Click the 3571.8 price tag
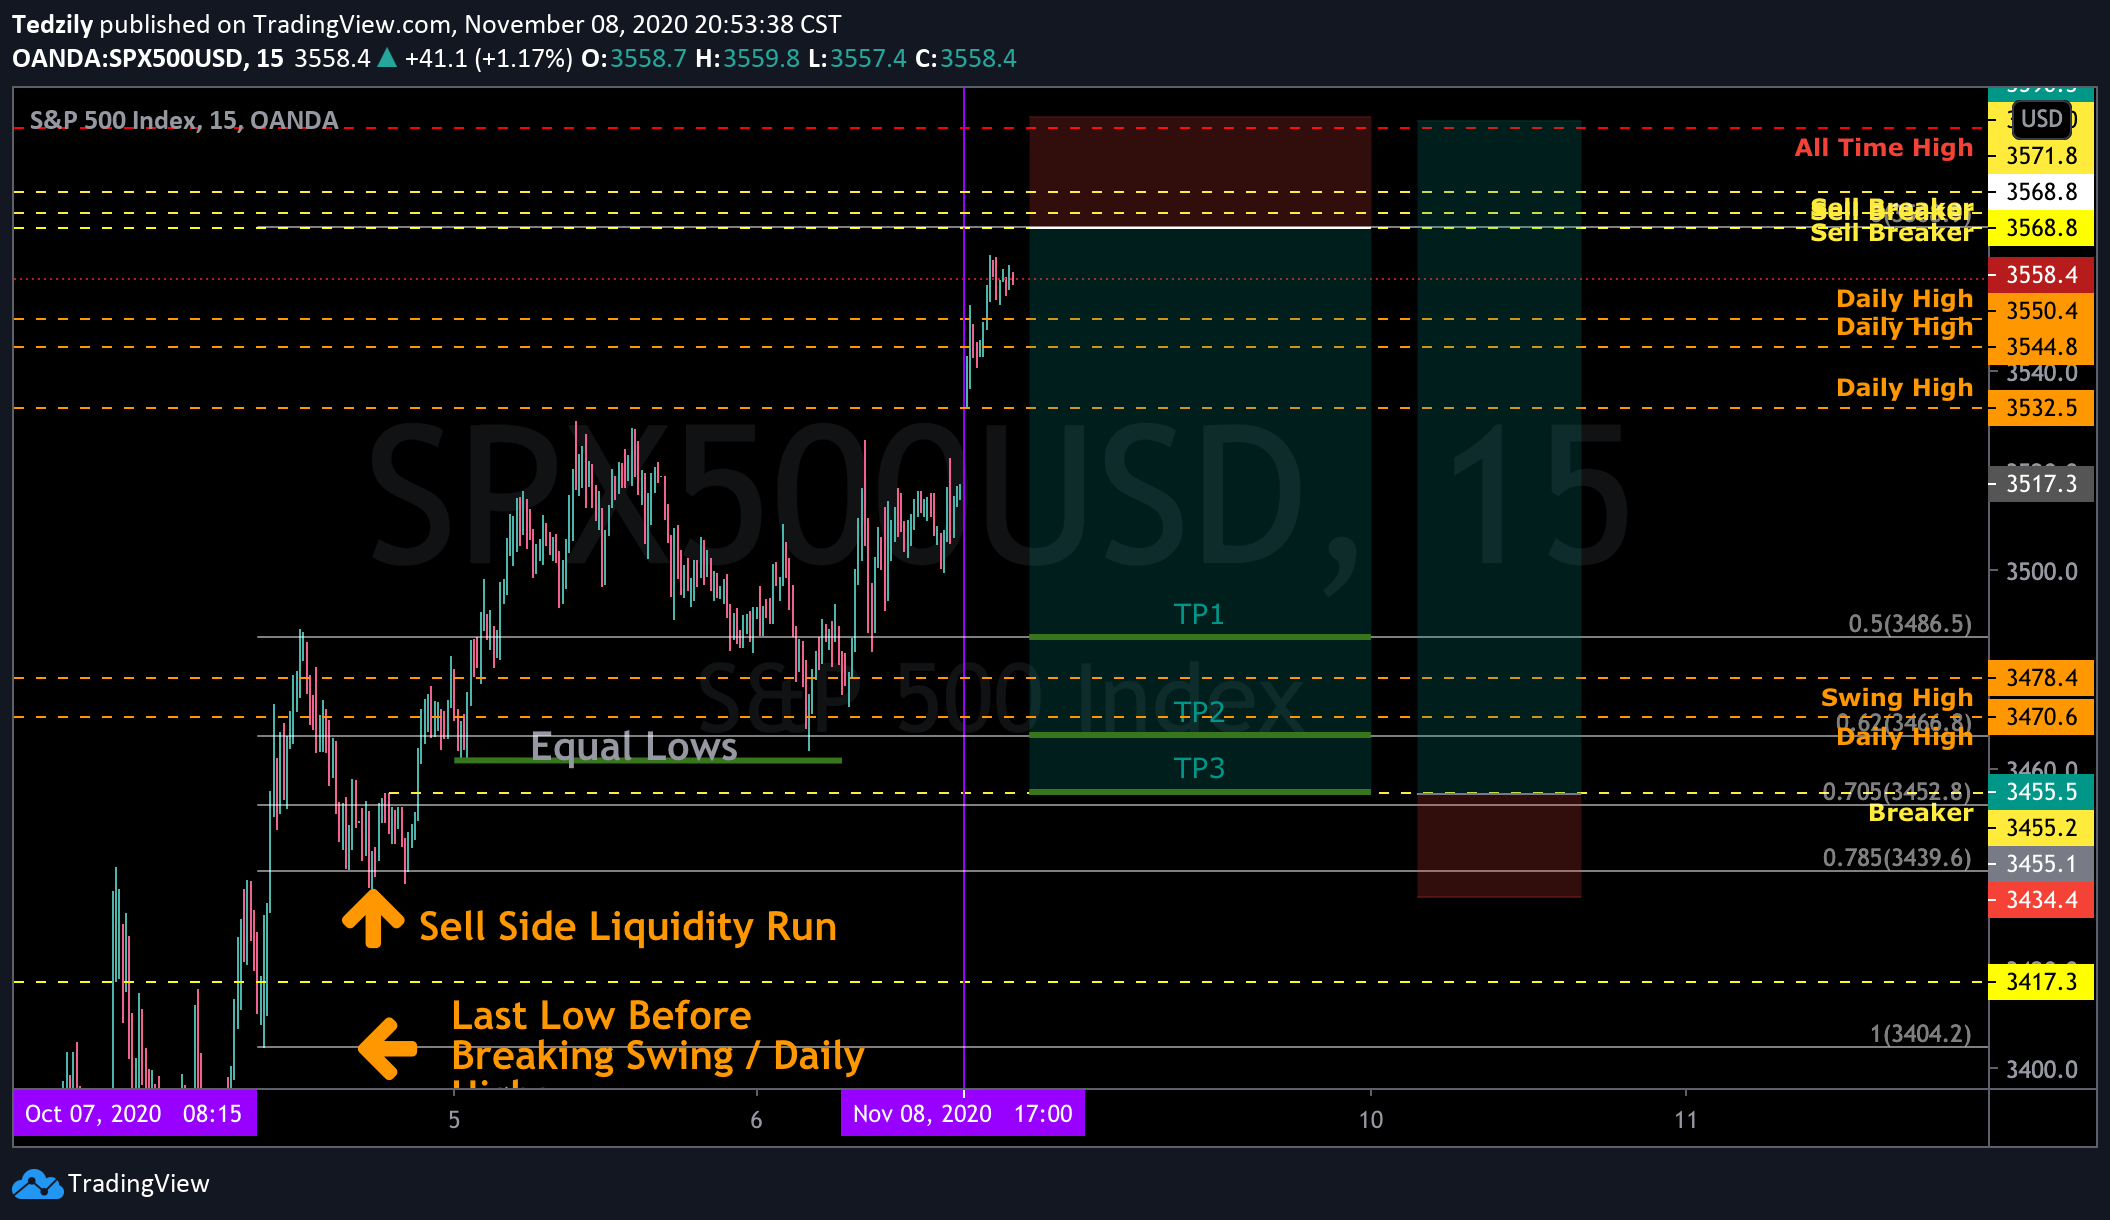Image resolution: width=2110 pixels, height=1220 pixels. tap(2041, 156)
